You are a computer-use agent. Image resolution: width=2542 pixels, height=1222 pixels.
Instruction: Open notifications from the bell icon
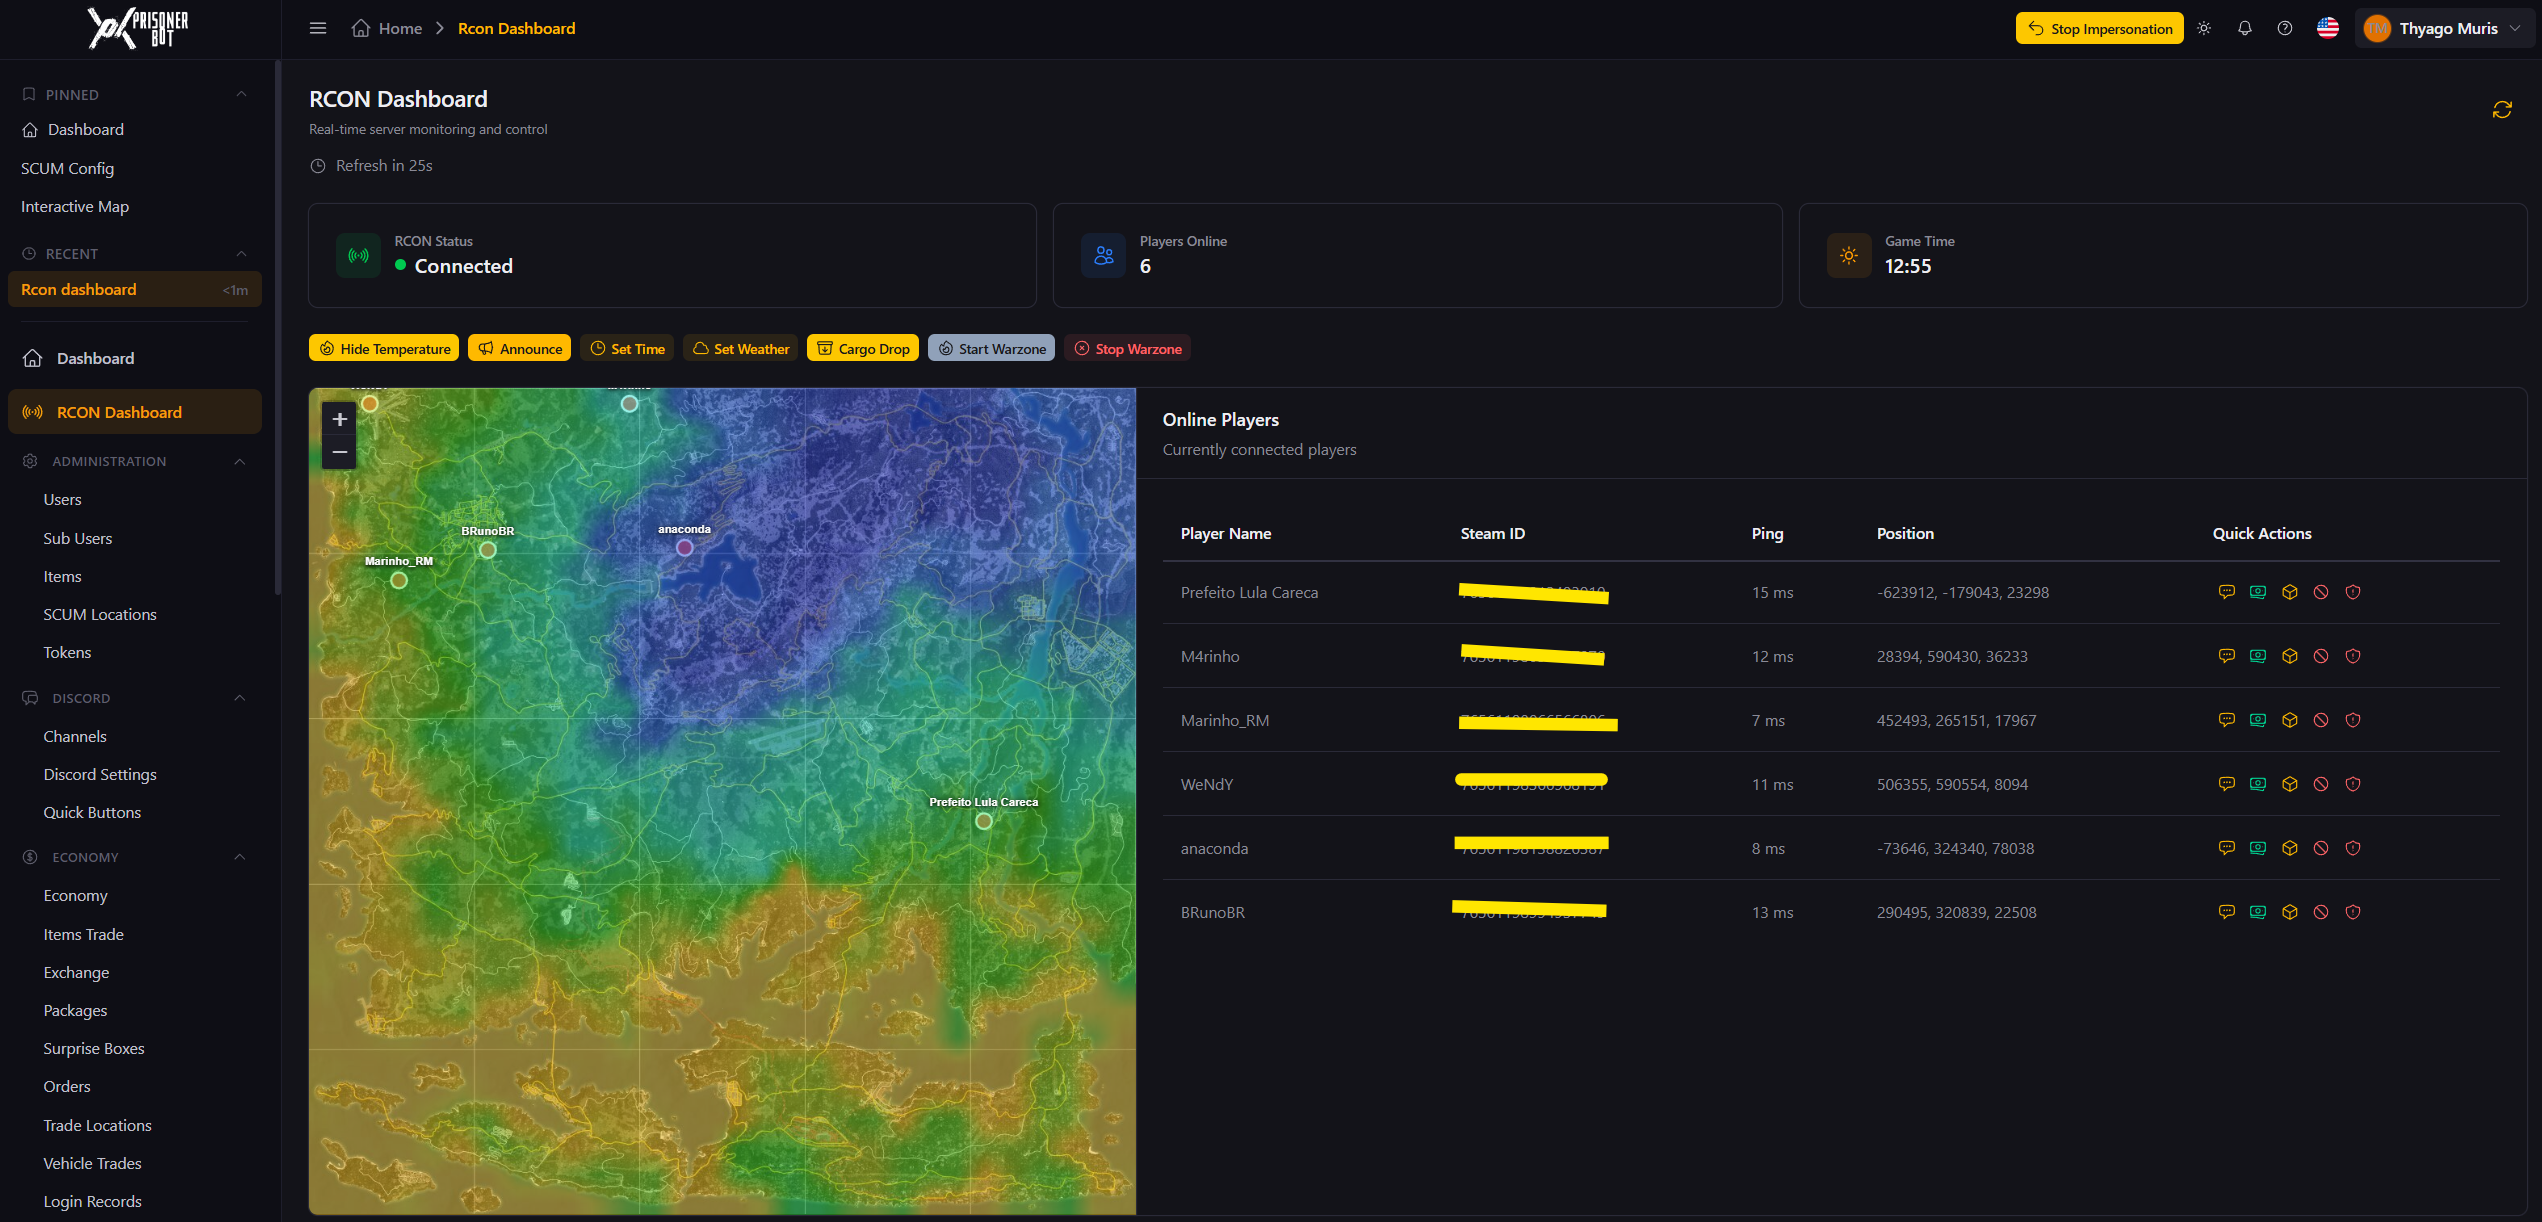2244,28
